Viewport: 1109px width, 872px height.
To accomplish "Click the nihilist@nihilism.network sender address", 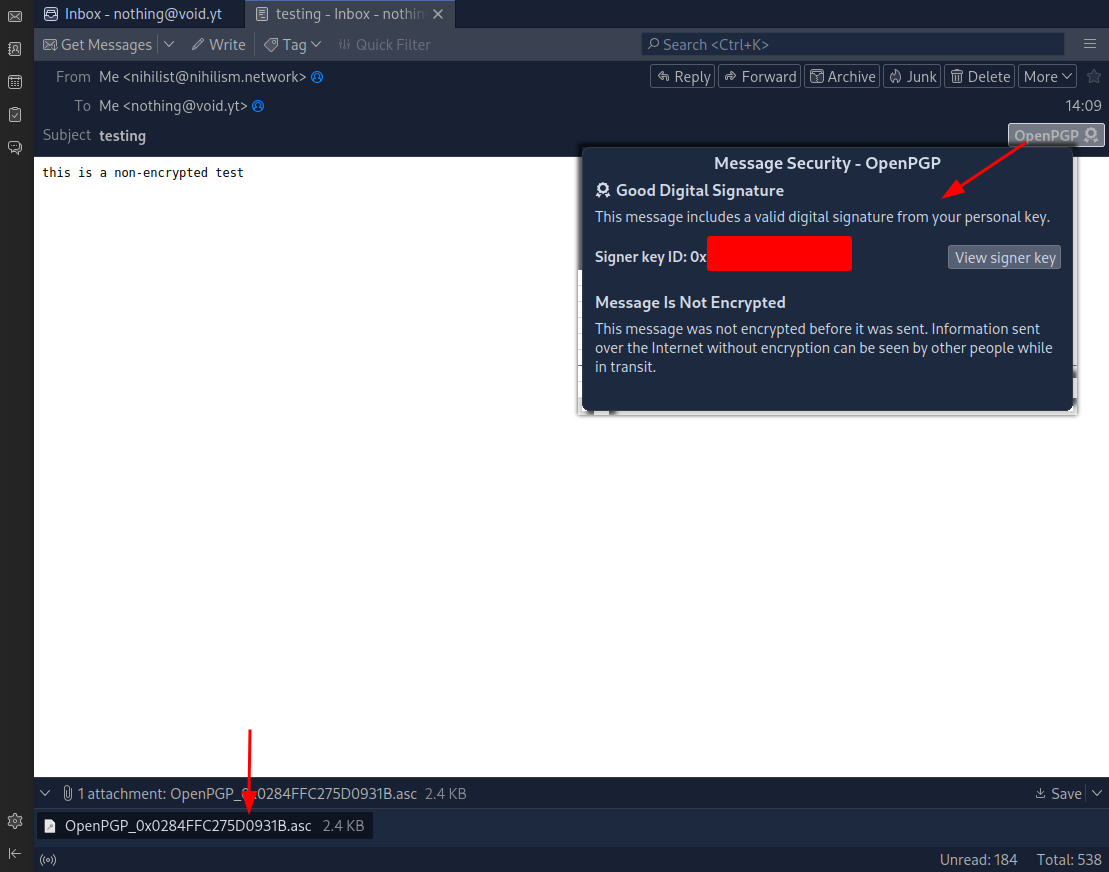I will click(x=202, y=77).
